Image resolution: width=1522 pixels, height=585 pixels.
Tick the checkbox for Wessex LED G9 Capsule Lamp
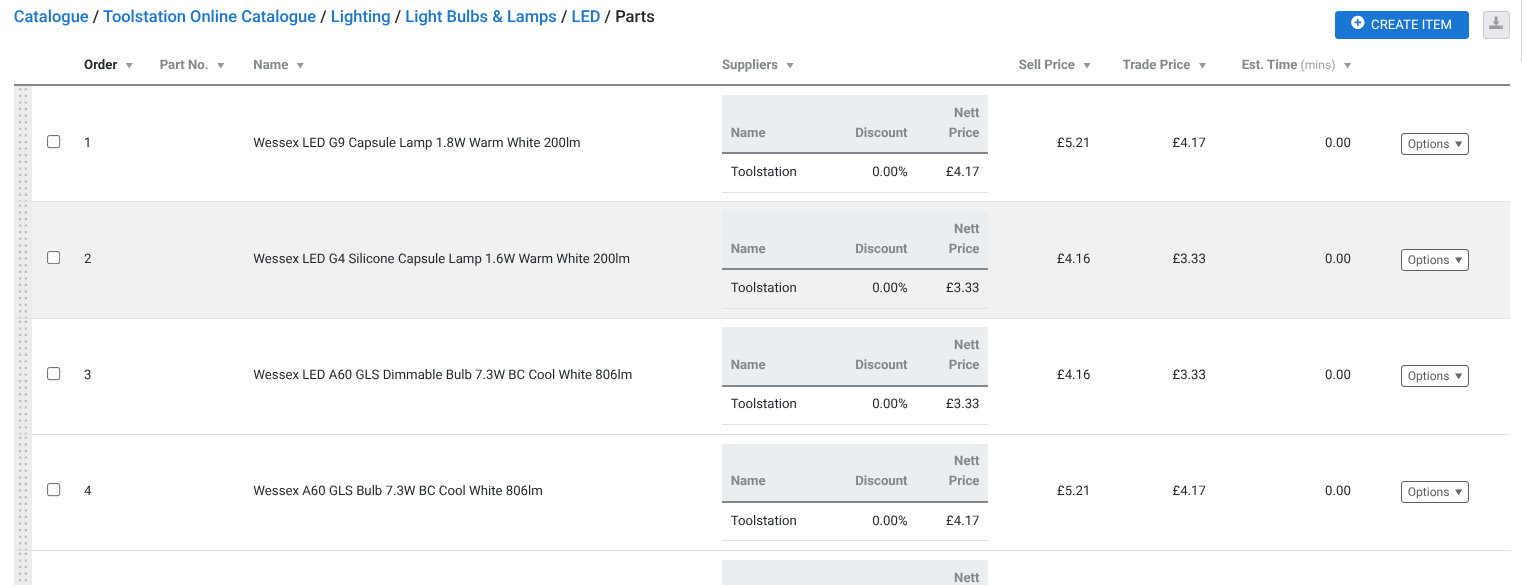click(x=54, y=142)
